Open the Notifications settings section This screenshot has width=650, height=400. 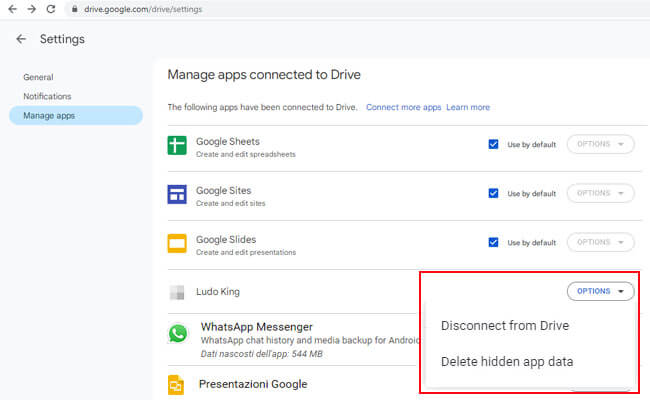47,96
